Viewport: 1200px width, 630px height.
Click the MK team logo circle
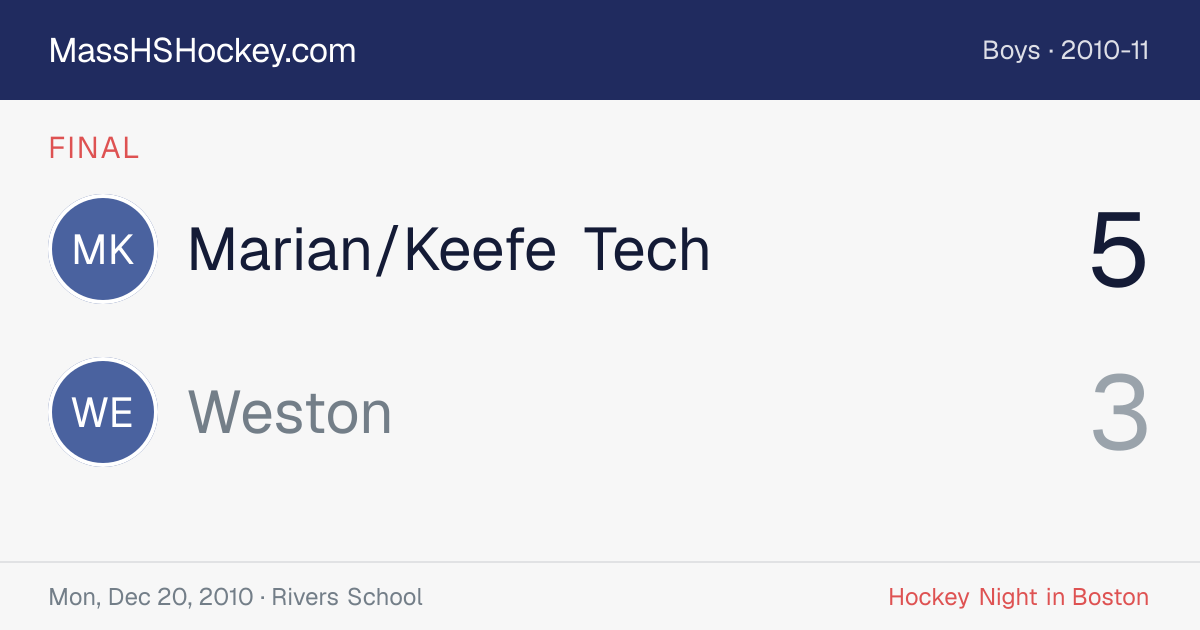click(x=103, y=249)
